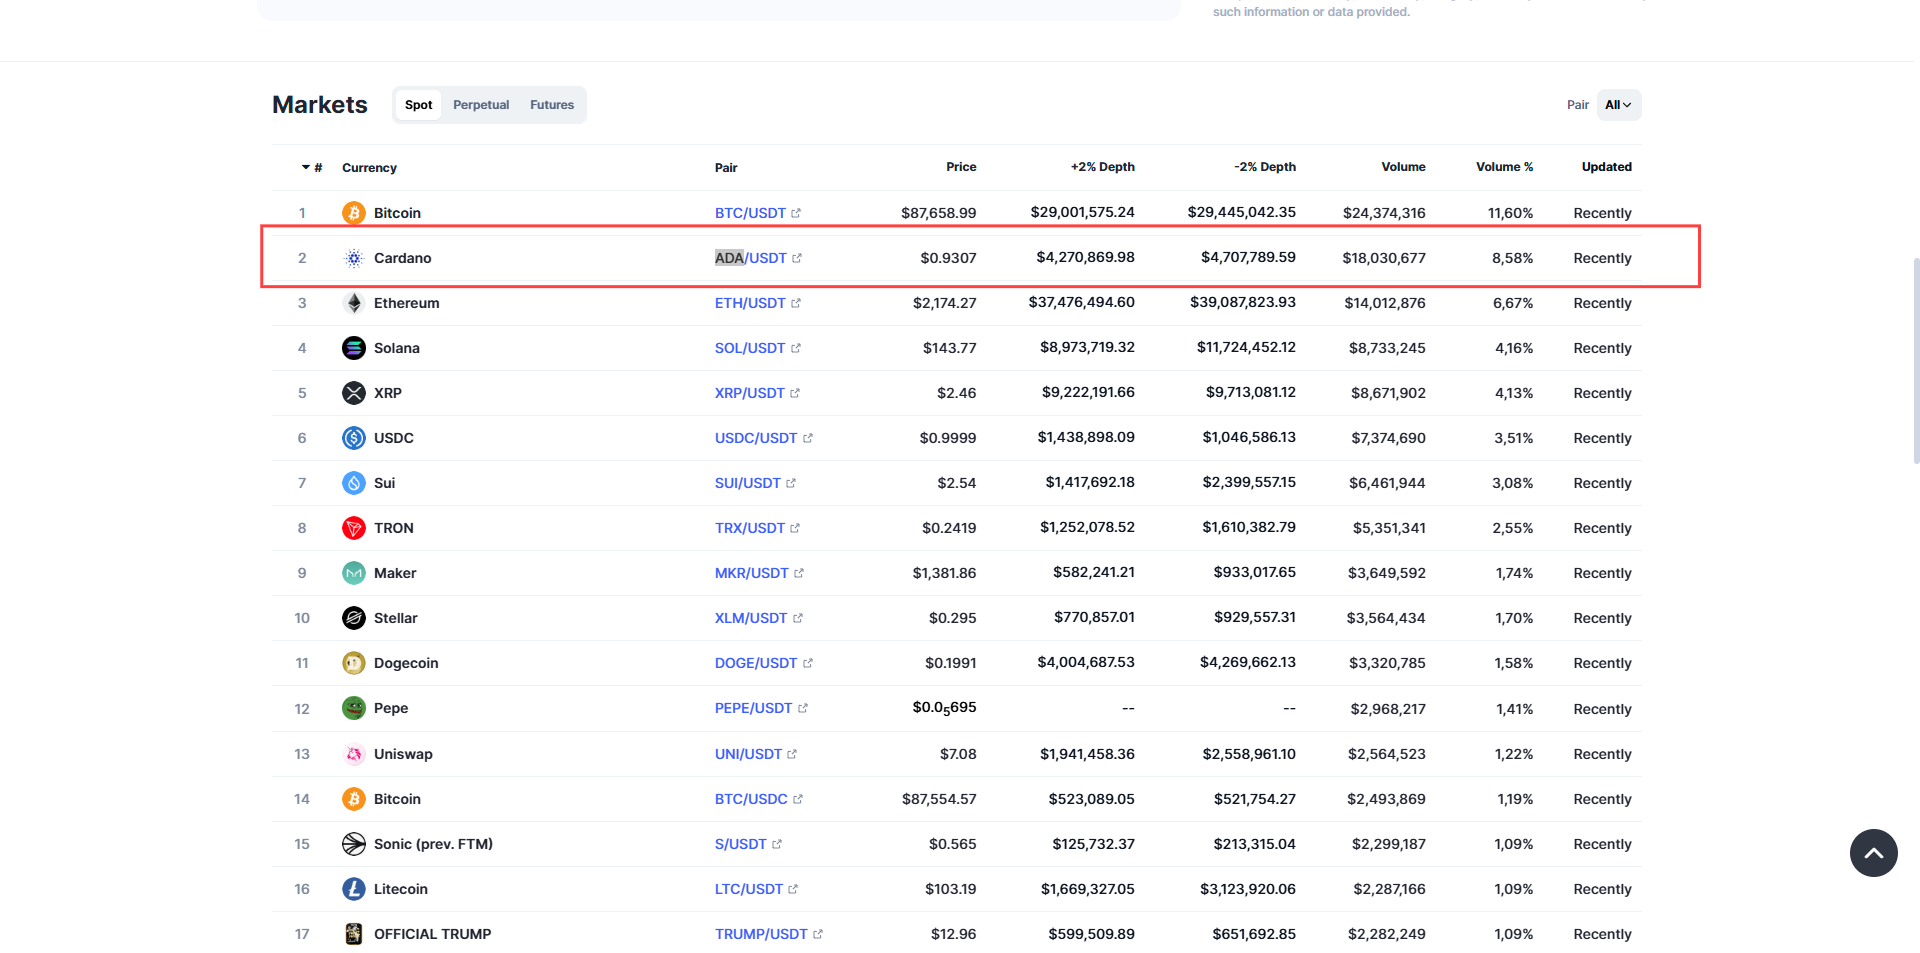Viewport: 1920px width, 953px height.
Task: Click the Pepe coin icon
Action: (354, 708)
